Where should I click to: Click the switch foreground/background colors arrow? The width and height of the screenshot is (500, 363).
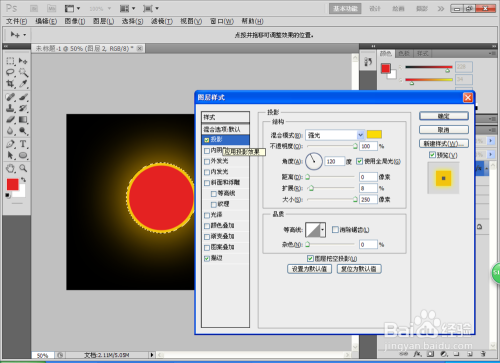click(x=23, y=180)
